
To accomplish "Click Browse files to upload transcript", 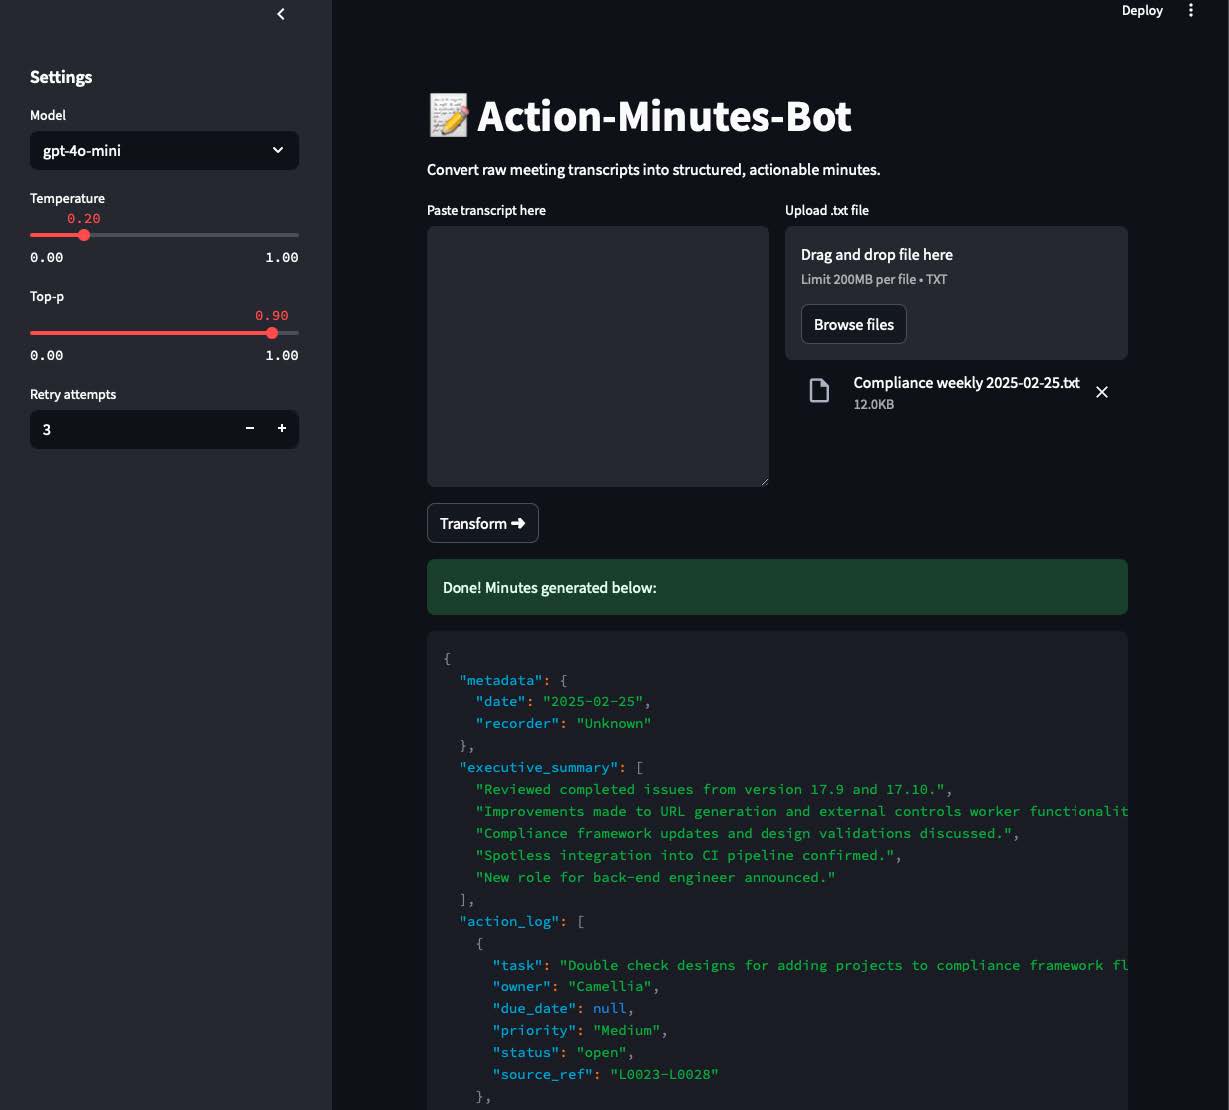I will coord(853,325).
